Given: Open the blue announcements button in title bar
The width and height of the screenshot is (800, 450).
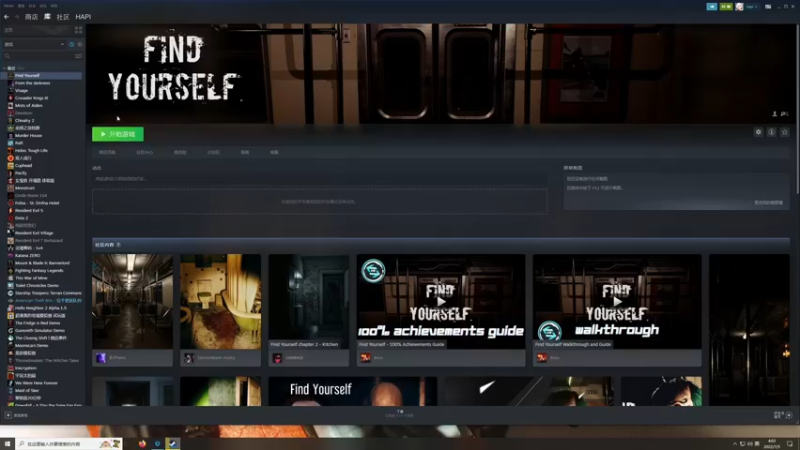Looking at the screenshot, I should [x=712, y=7].
